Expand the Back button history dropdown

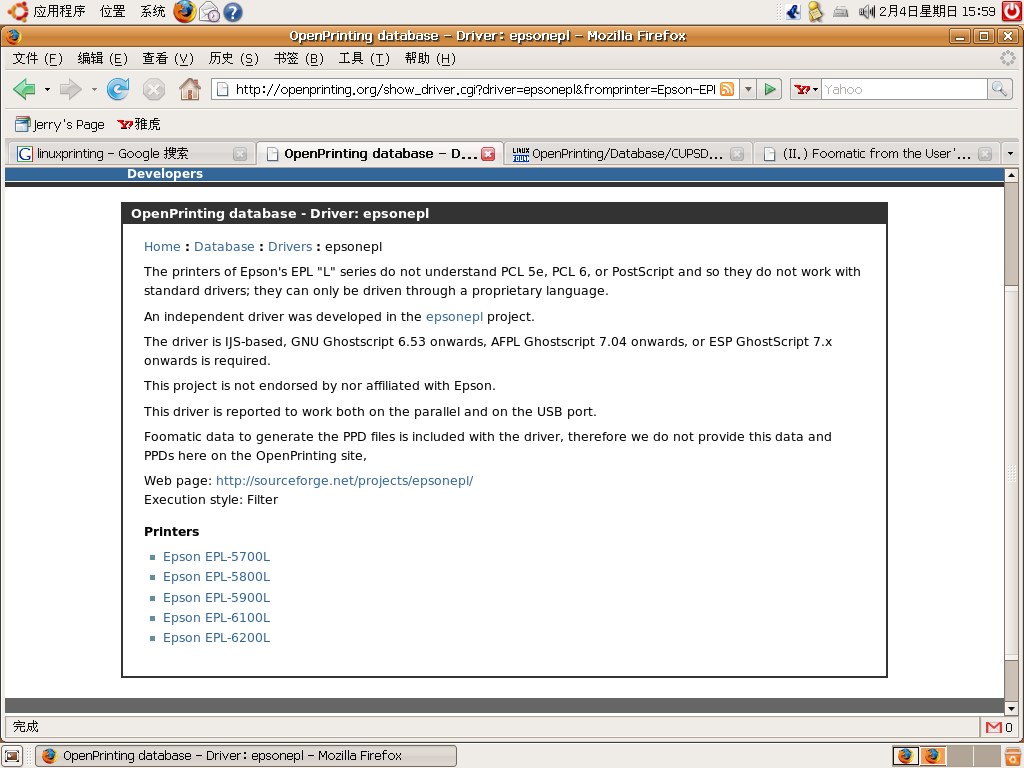coord(47,89)
